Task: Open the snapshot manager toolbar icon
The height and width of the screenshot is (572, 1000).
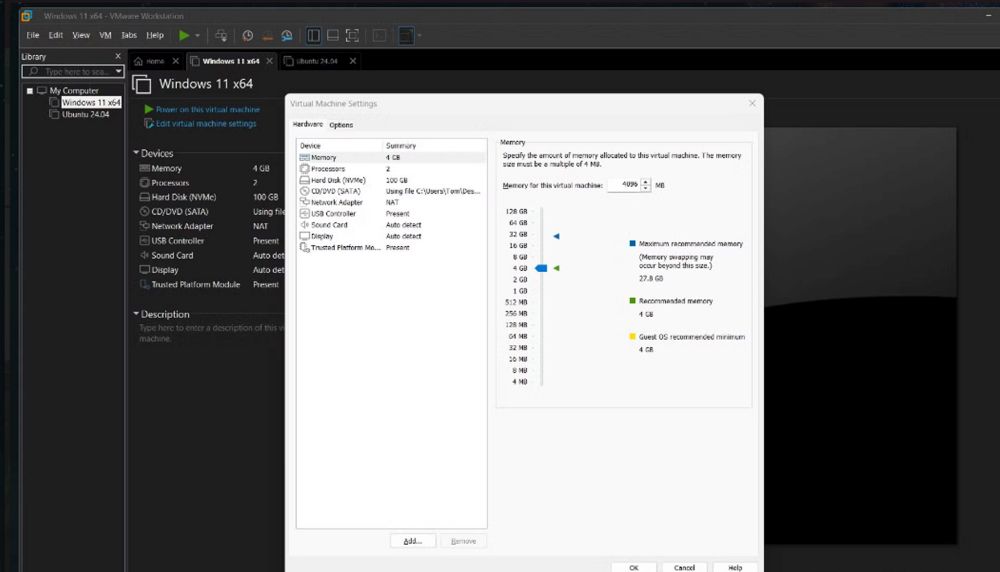Action: 287,35
